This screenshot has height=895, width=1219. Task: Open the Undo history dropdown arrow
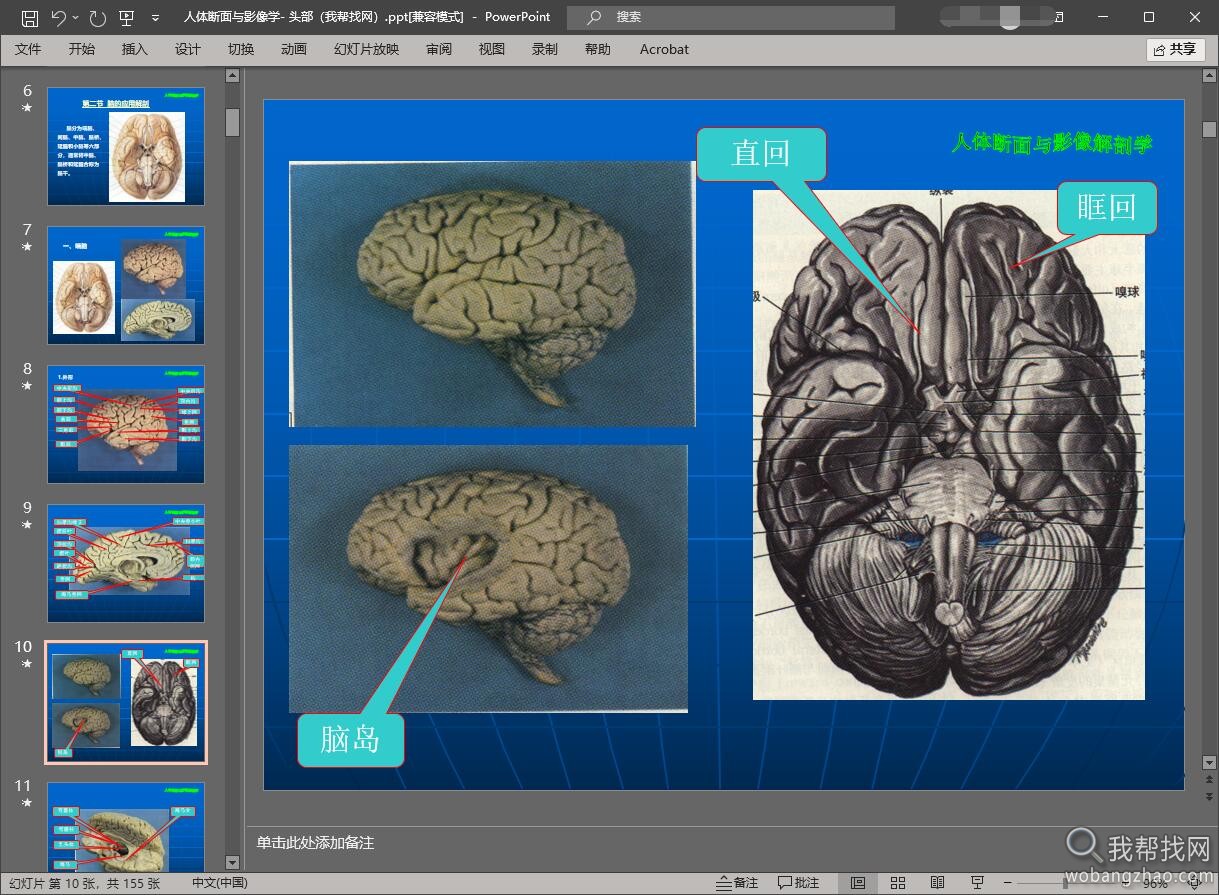(x=76, y=17)
